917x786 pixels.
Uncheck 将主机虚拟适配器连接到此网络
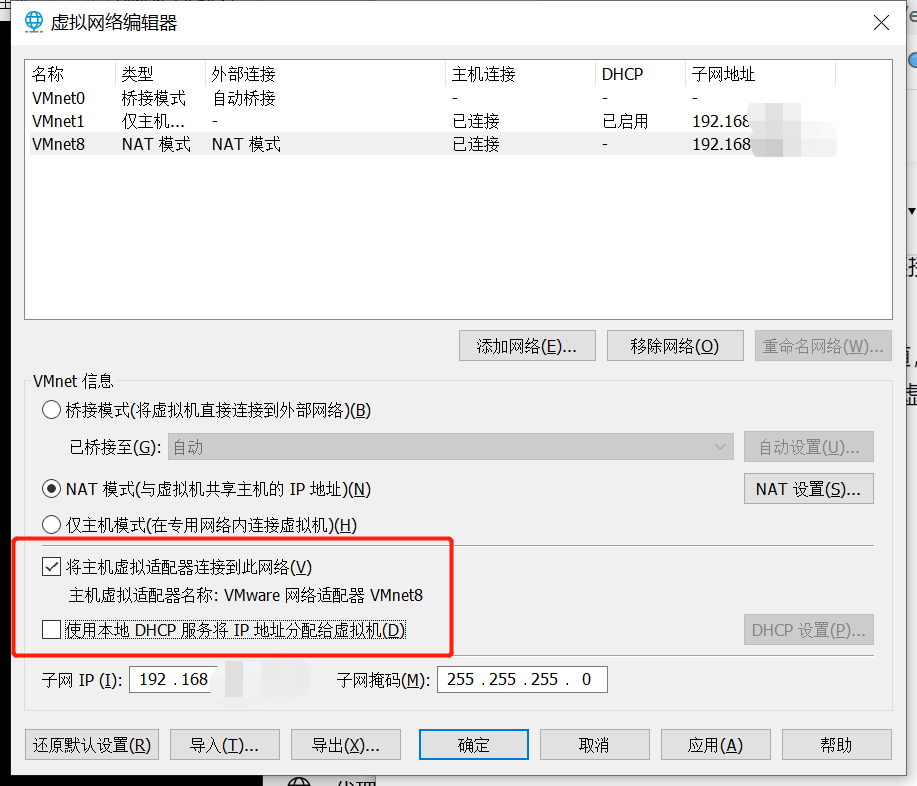[x=51, y=567]
